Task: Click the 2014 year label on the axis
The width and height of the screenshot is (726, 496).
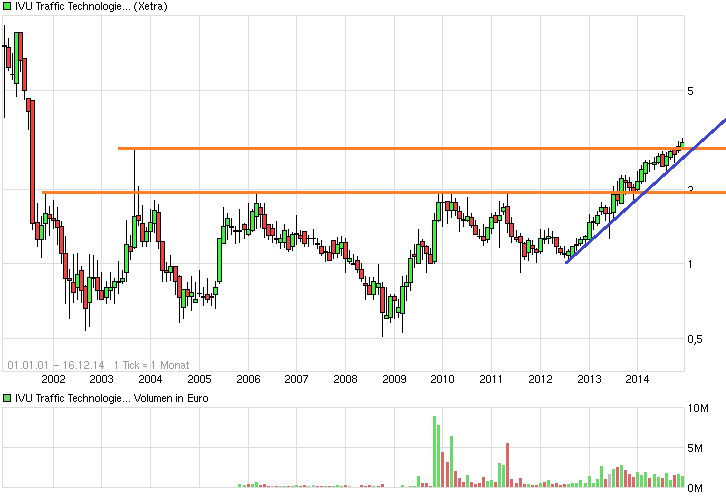Action: tap(637, 379)
